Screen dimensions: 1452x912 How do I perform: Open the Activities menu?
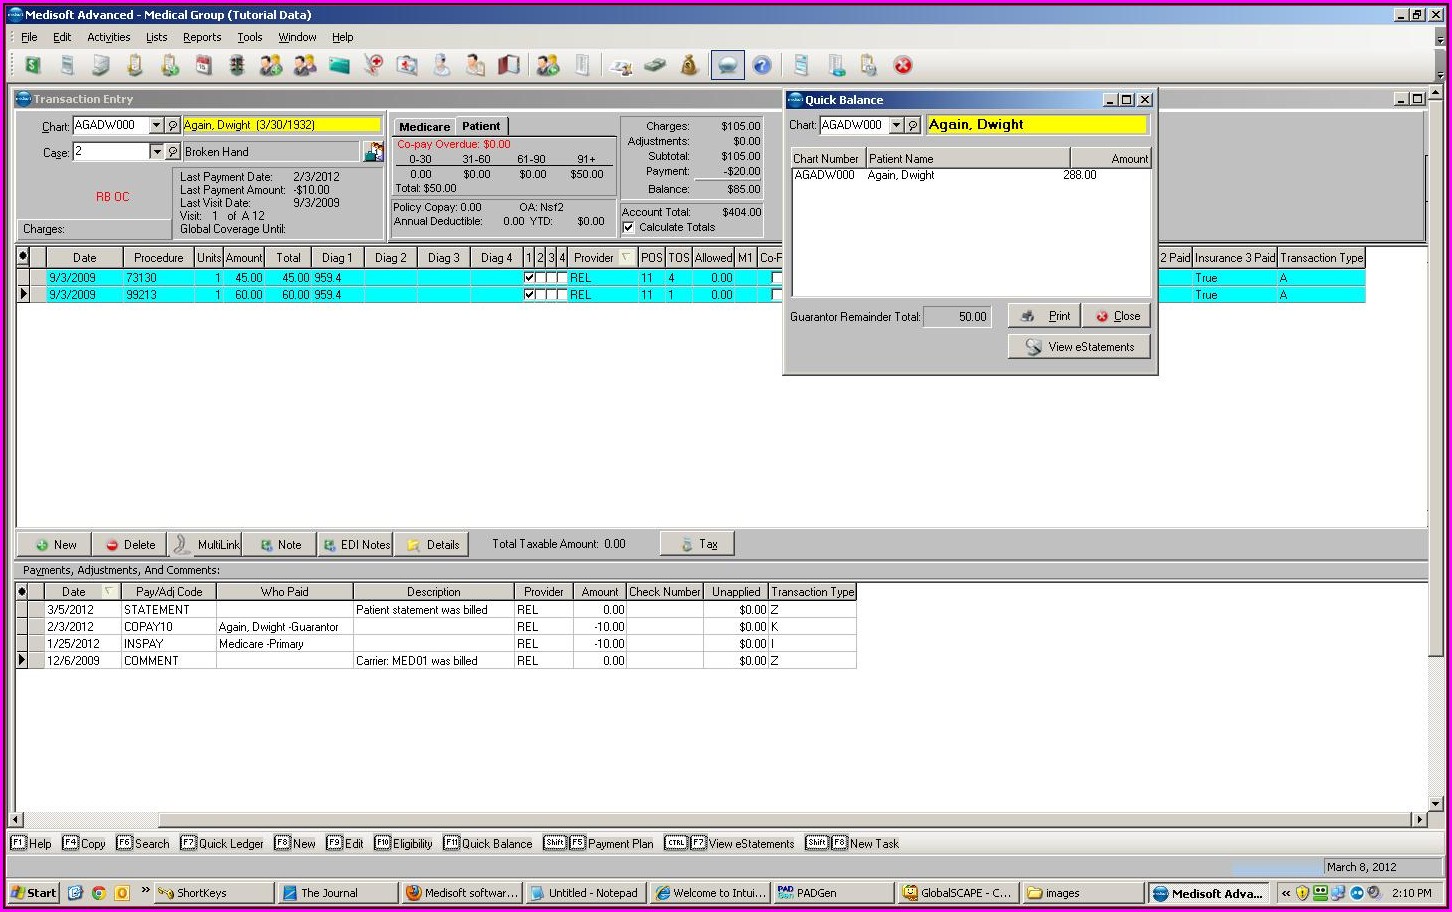(x=108, y=37)
